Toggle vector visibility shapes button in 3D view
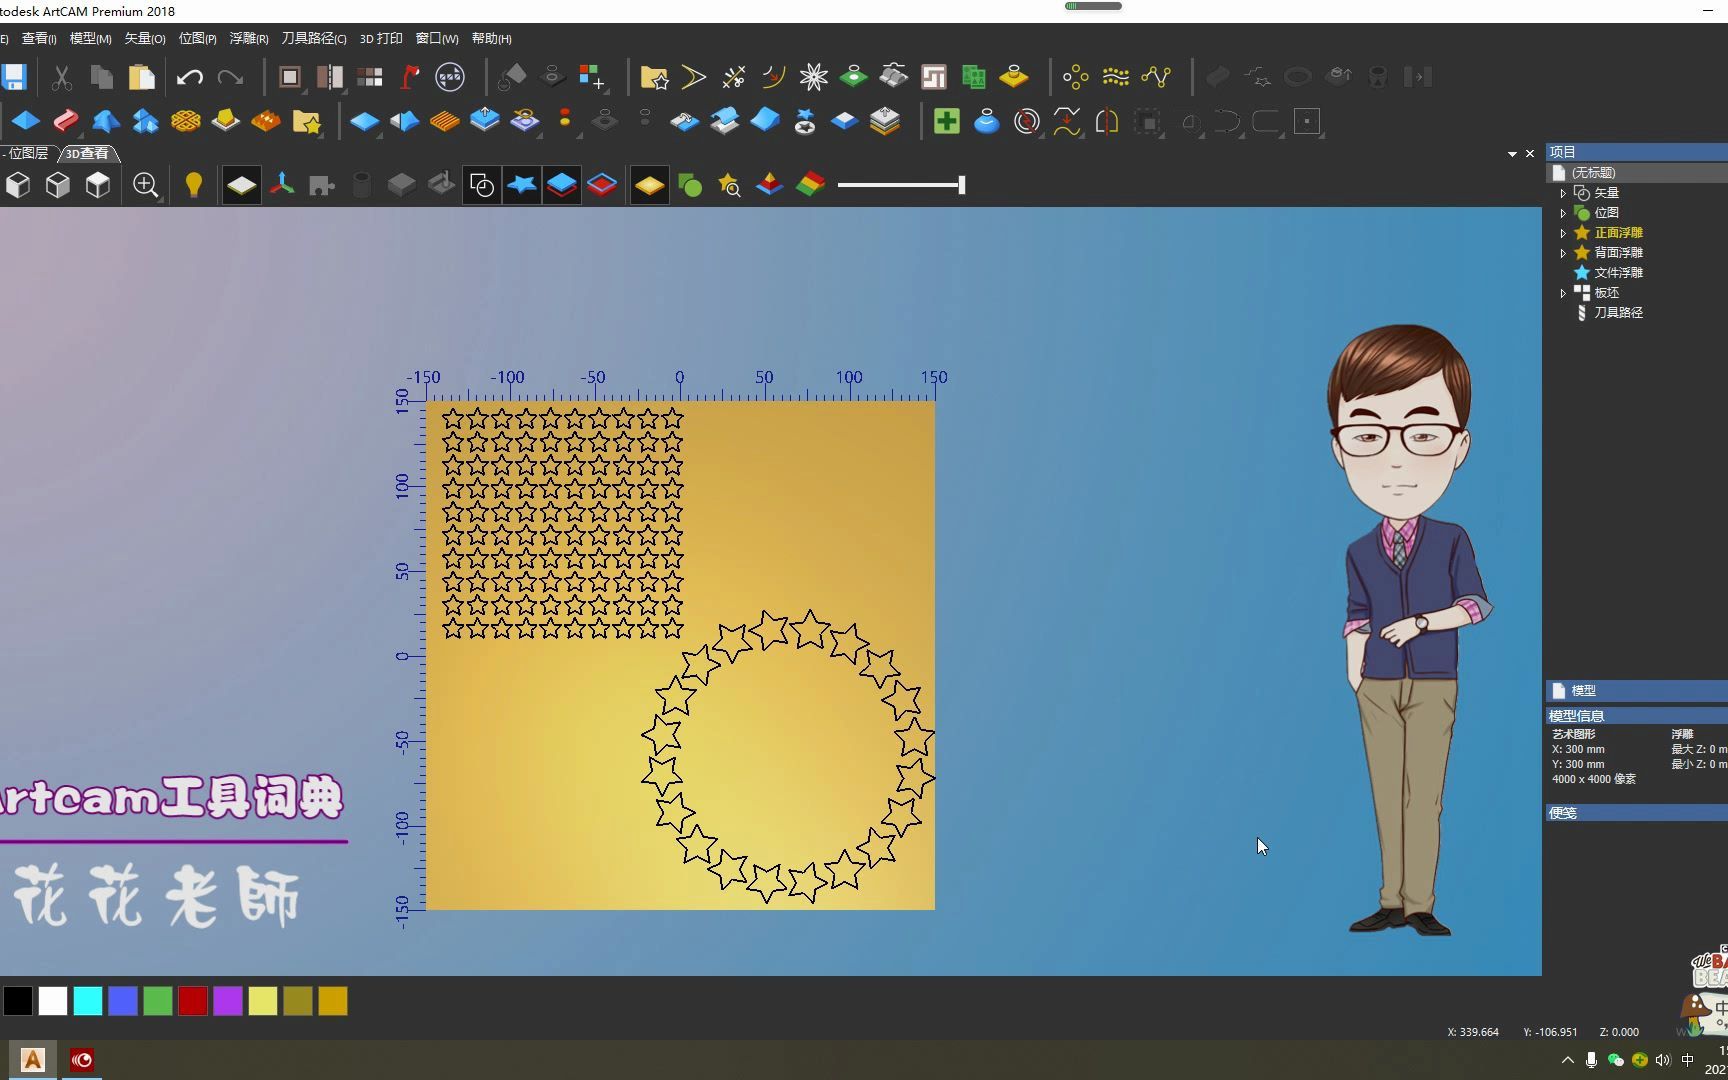Viewport: 1728px width, 1080px height. [x=482, y=185]
